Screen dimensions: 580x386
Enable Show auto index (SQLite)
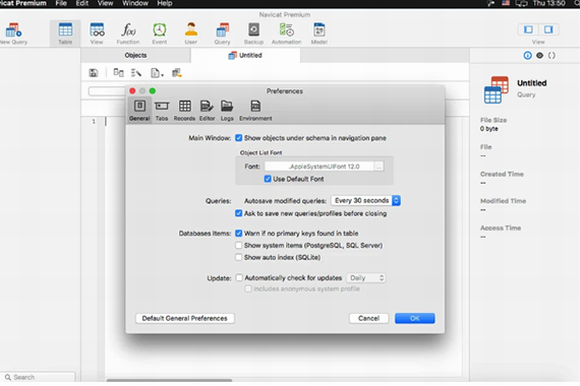pyautogui.click(x=239, y=257)
